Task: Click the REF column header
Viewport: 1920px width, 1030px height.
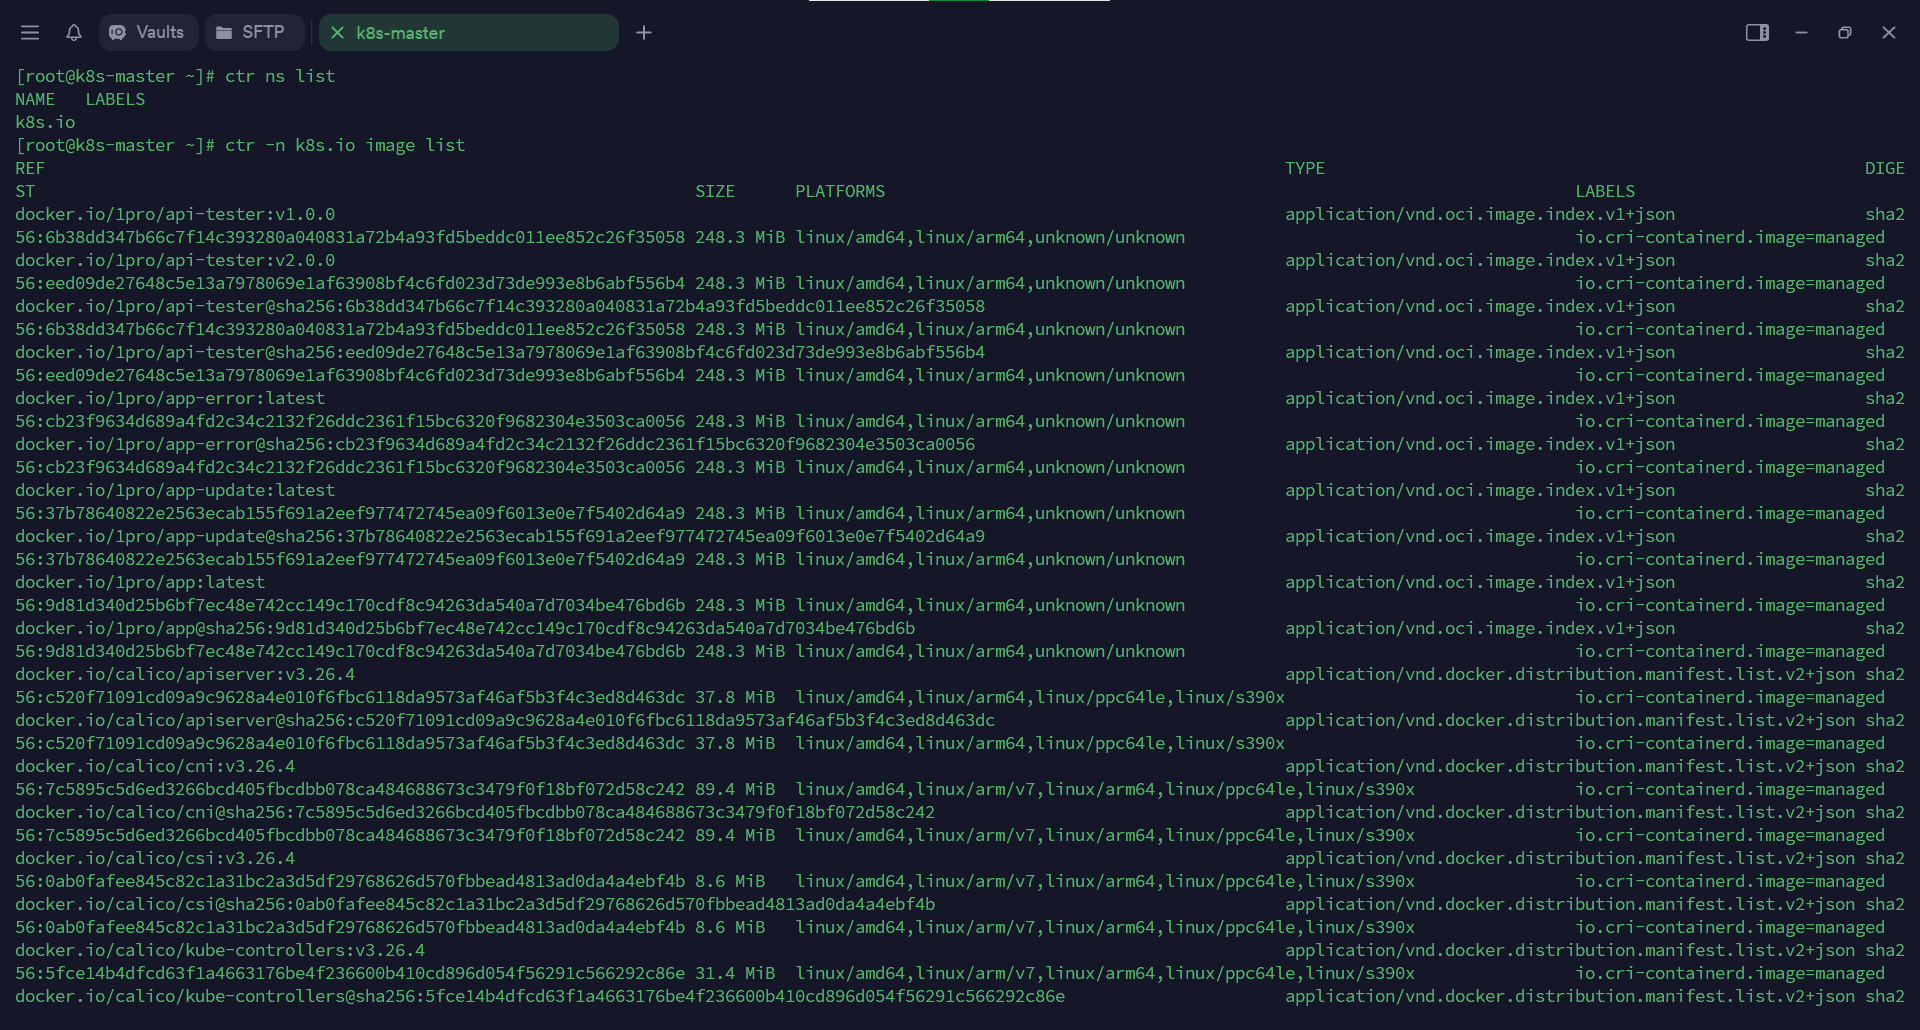Action: click(x=30, y=168)
